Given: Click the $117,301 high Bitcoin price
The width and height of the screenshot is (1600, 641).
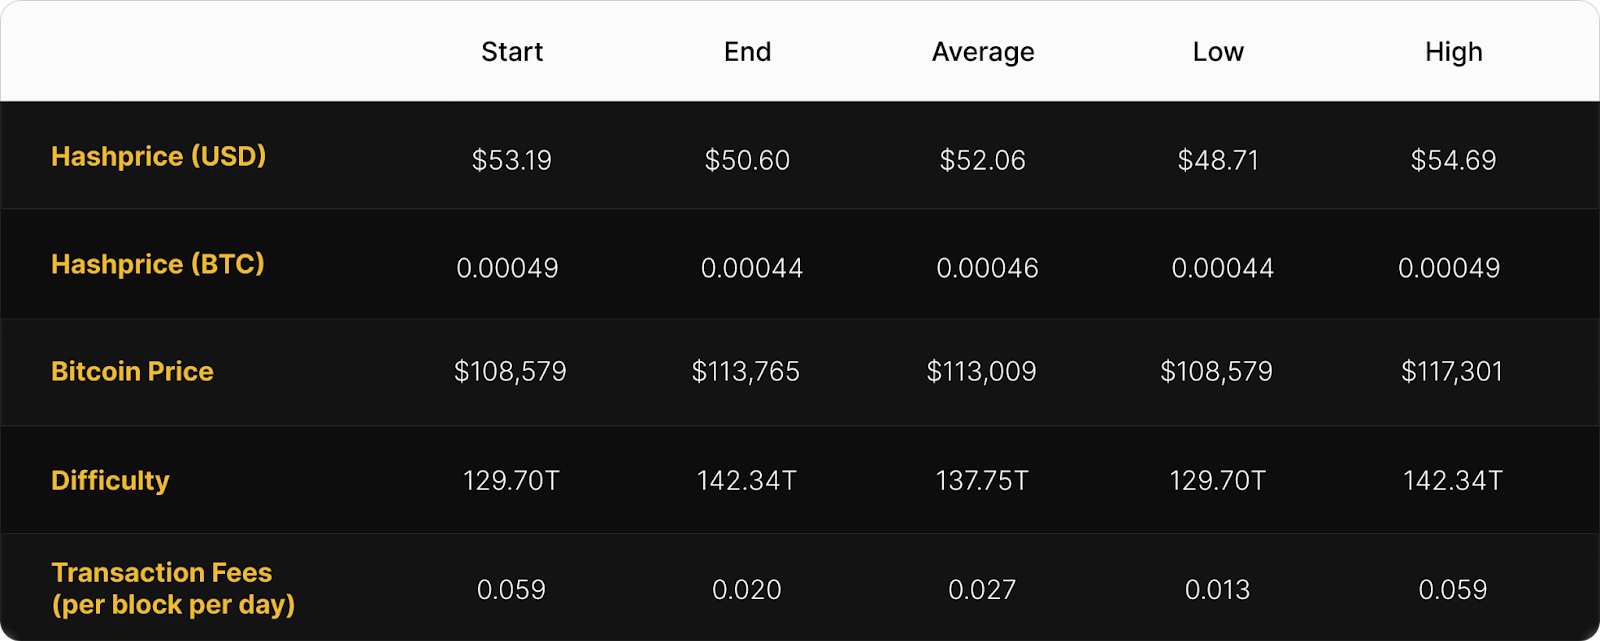Looking at the screenshot, I should pos(1451,372).
